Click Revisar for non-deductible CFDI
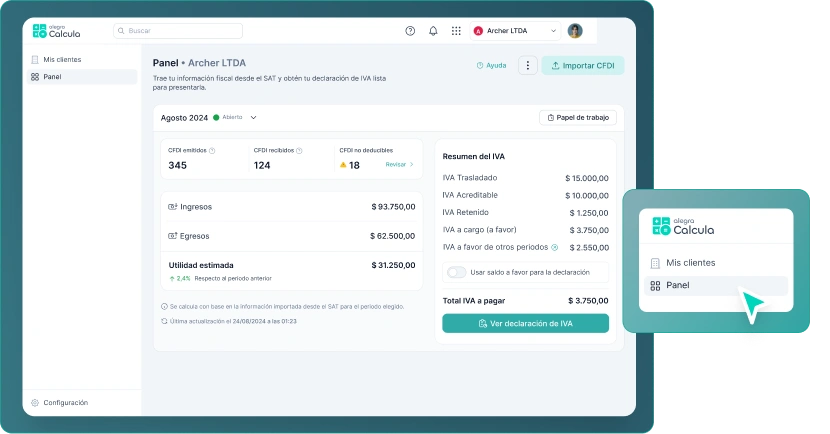The height and width of the screenshot is (434, 830). click(x=399, y=164)
